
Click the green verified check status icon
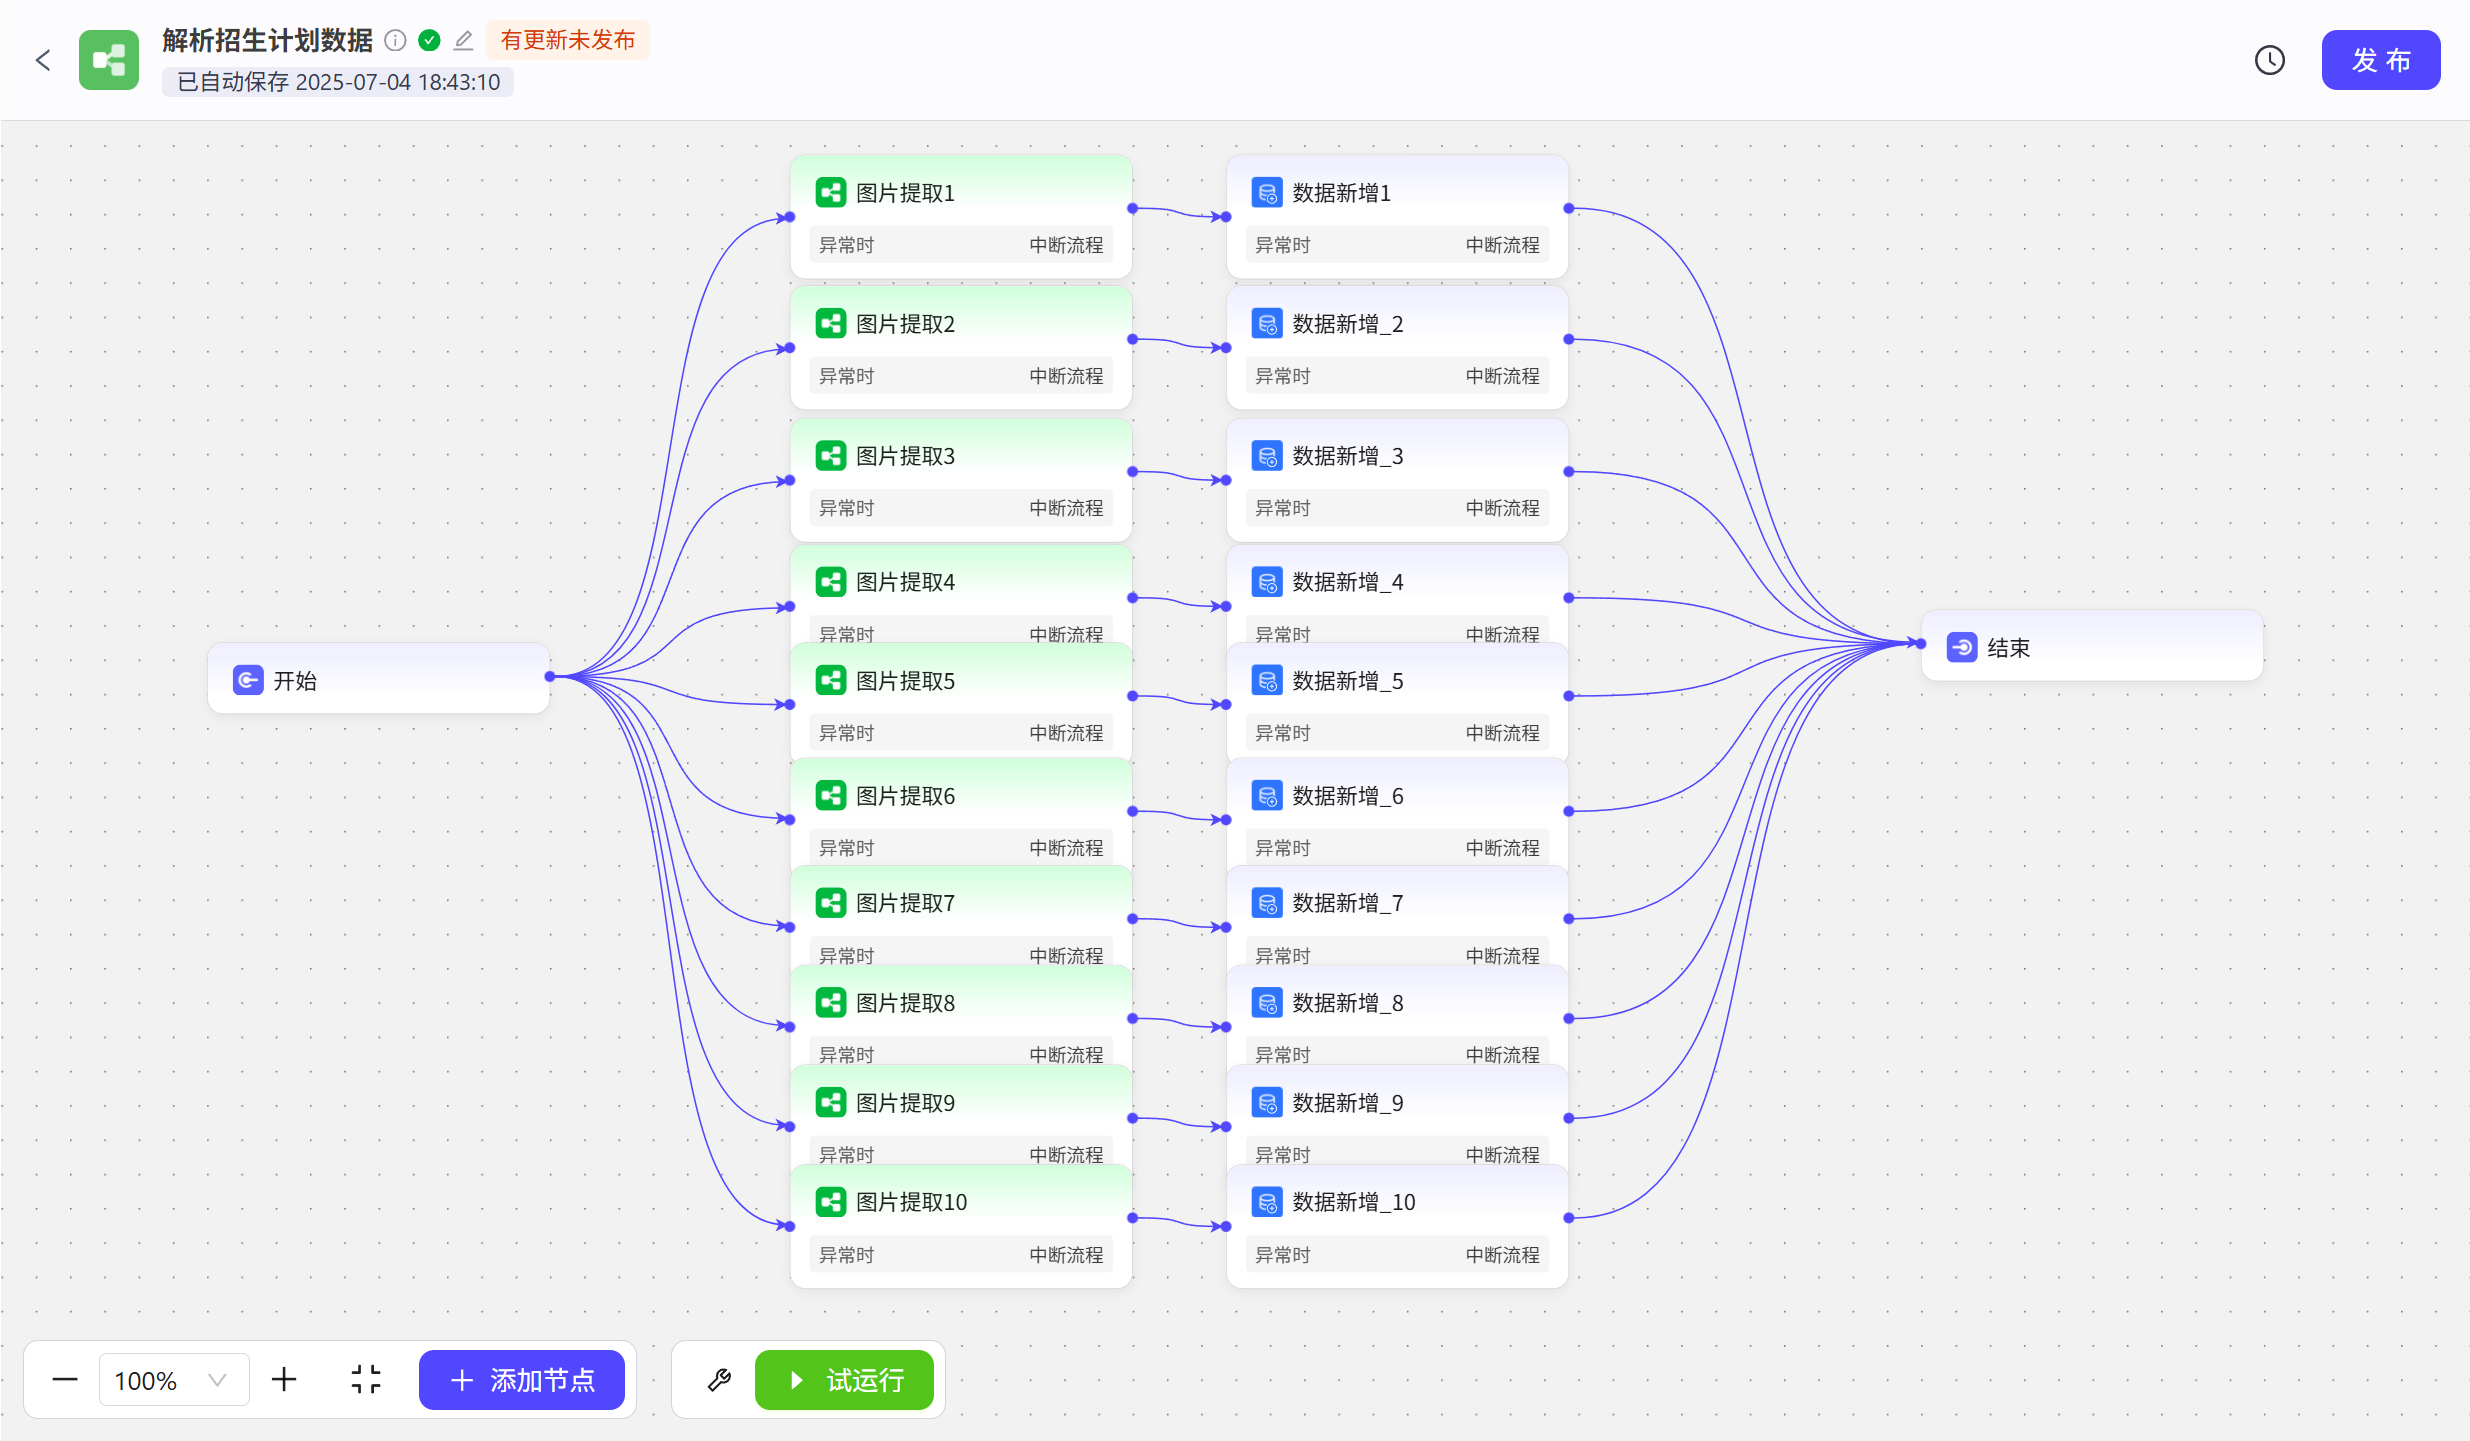[x=430, y=40]
